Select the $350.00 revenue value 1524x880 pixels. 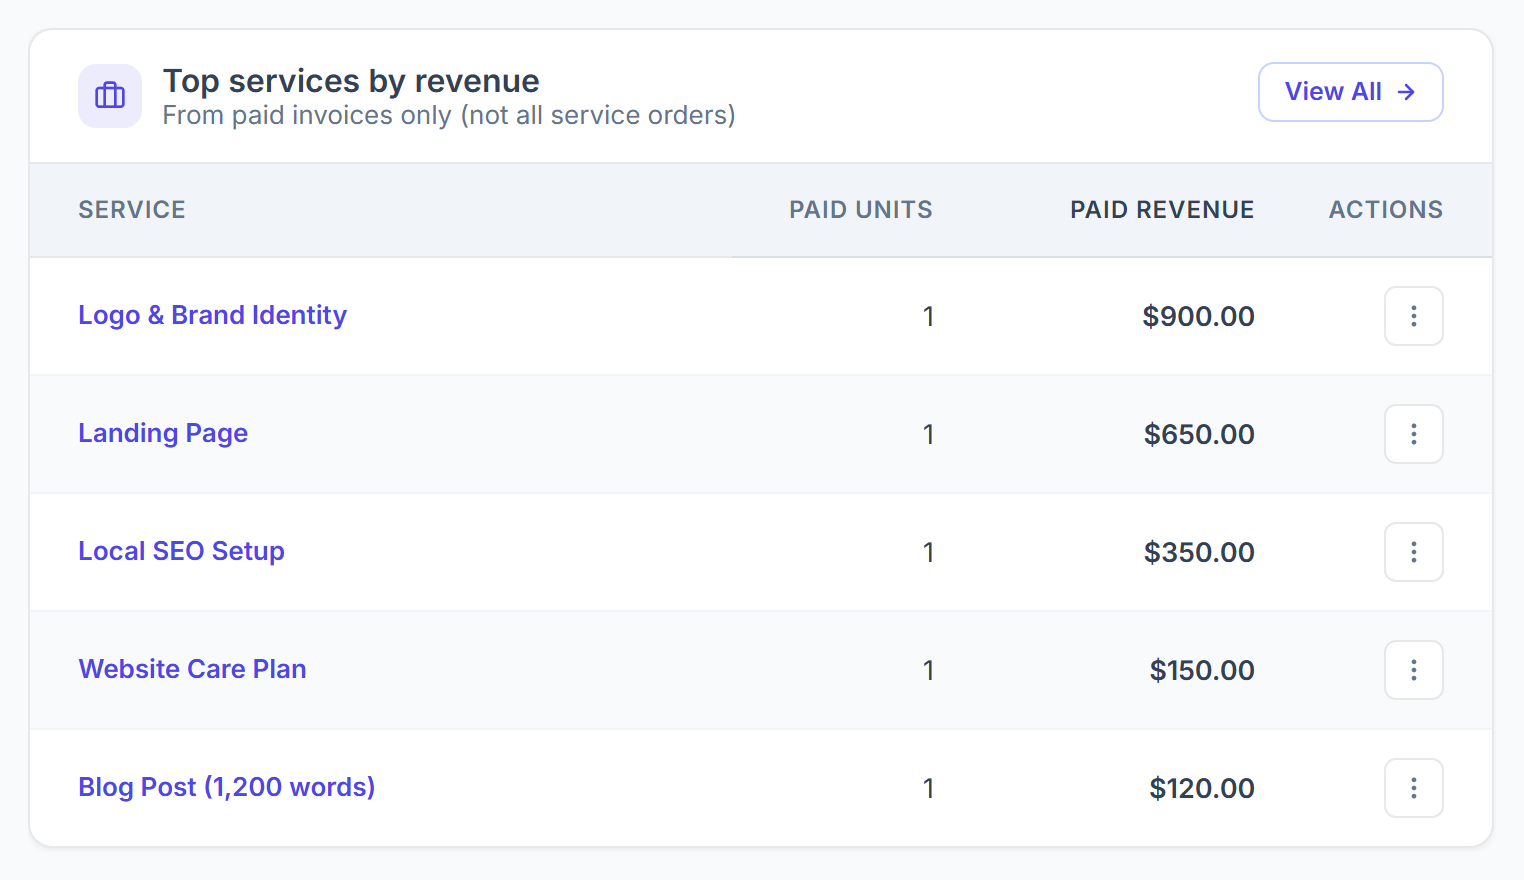click(1199, 552)
